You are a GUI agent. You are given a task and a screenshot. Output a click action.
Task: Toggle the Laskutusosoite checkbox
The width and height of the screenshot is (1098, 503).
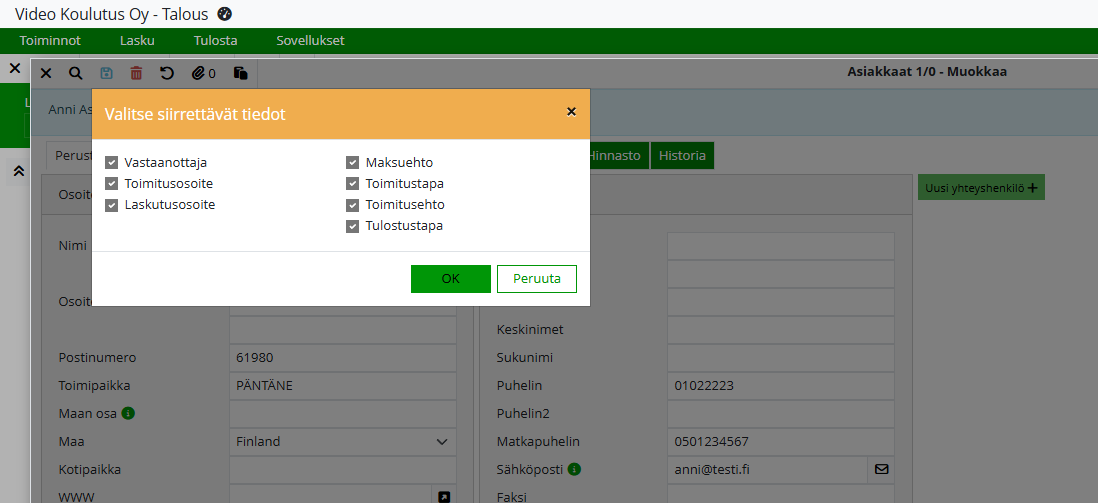coord(112,205)
